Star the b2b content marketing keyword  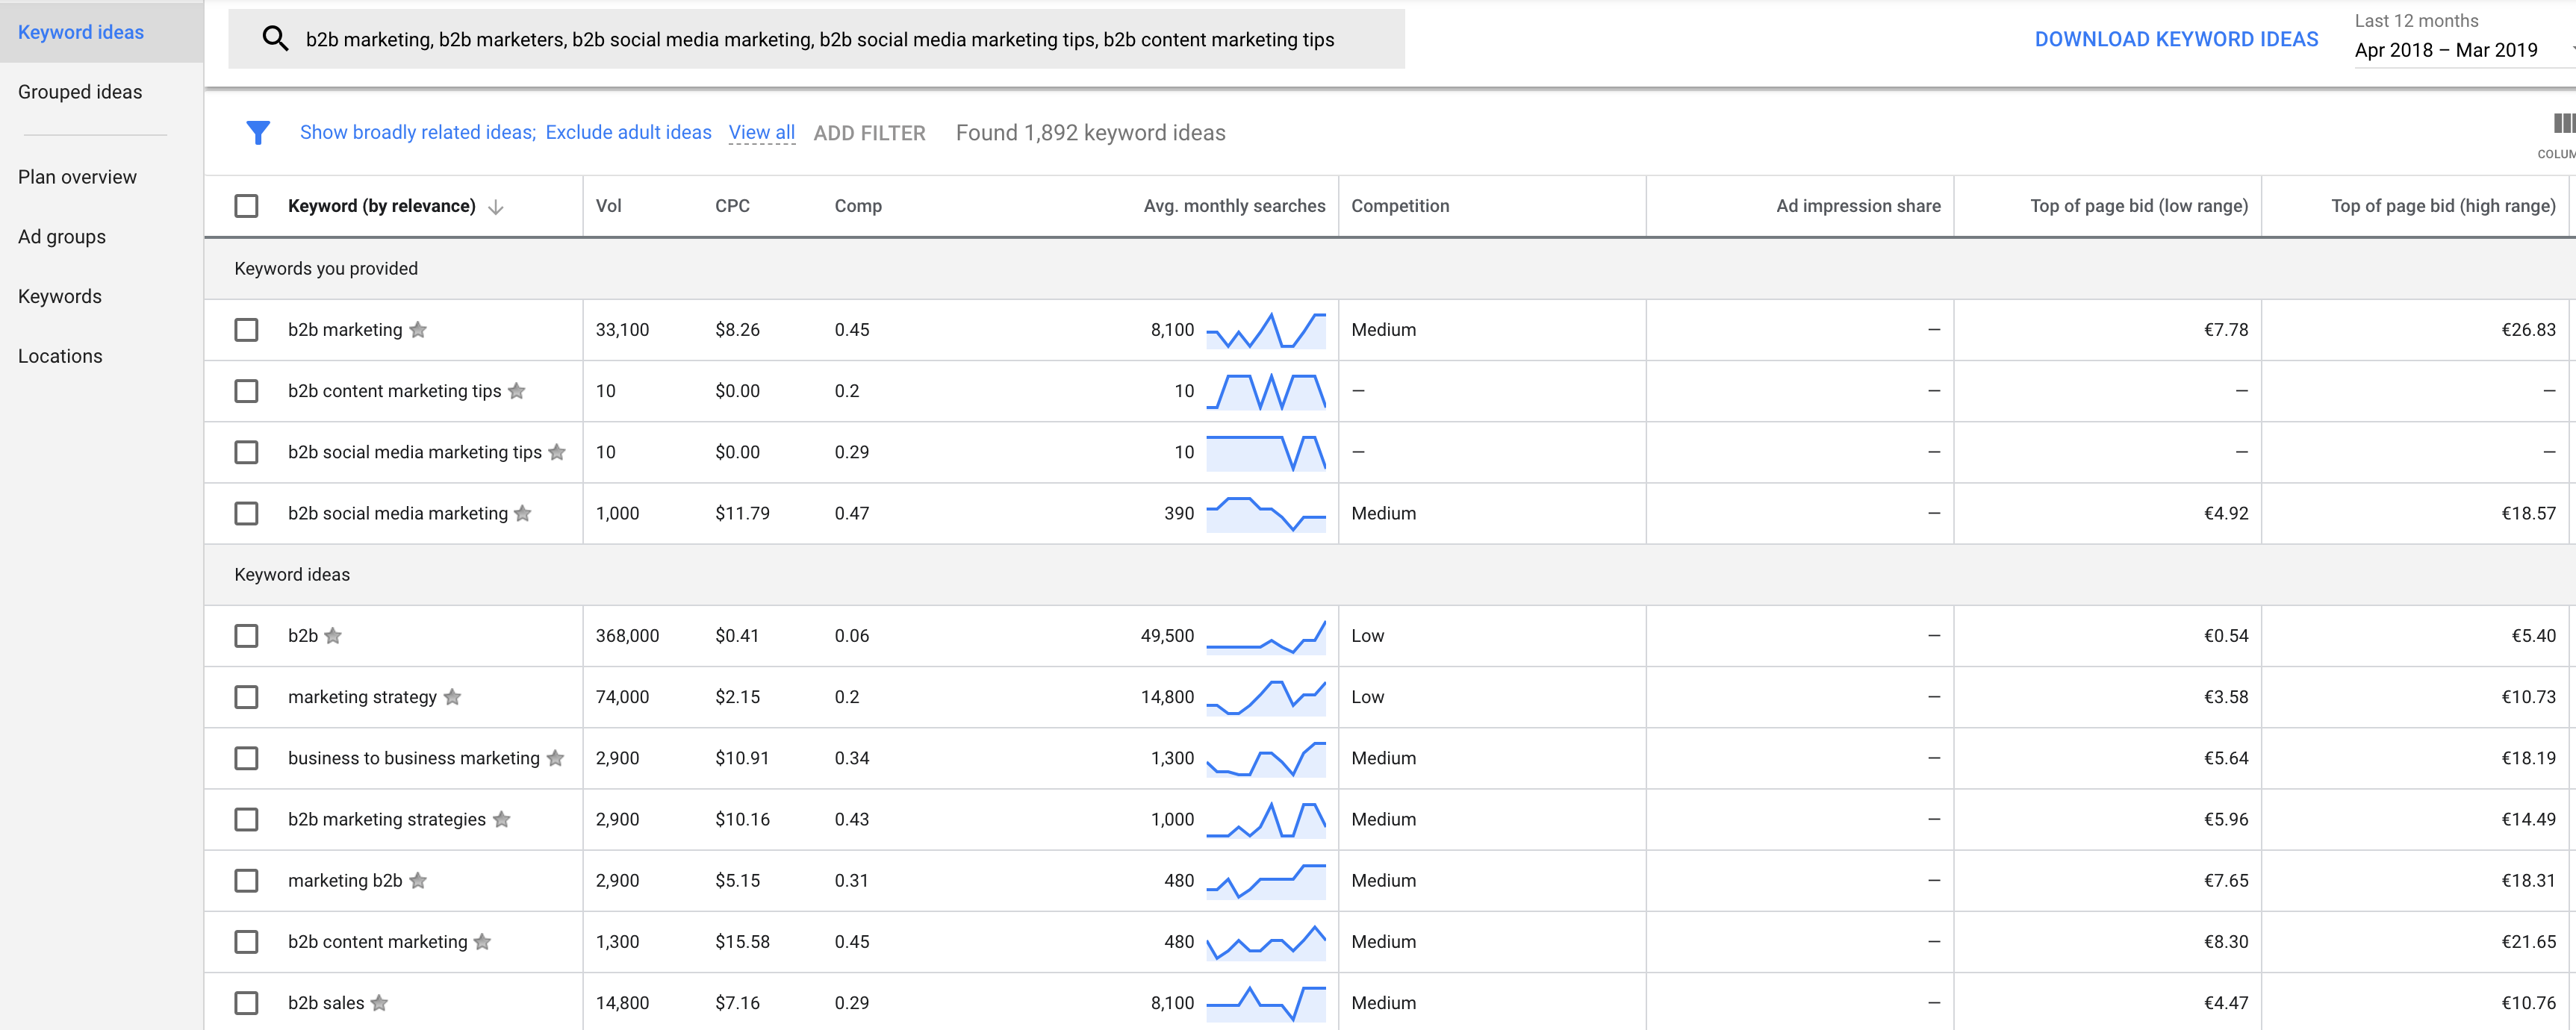coord(483,942)
